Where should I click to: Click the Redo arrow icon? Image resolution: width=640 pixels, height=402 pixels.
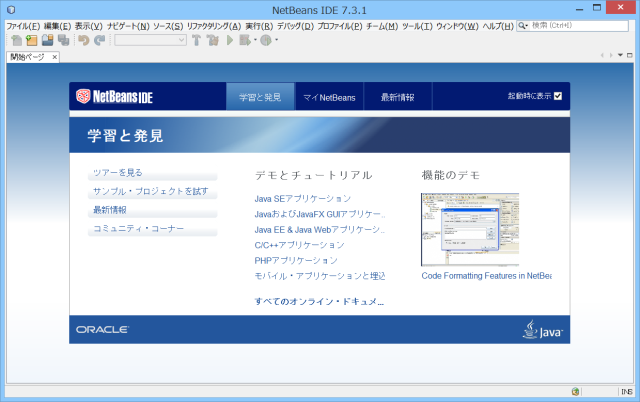click(x=100, y=40)
